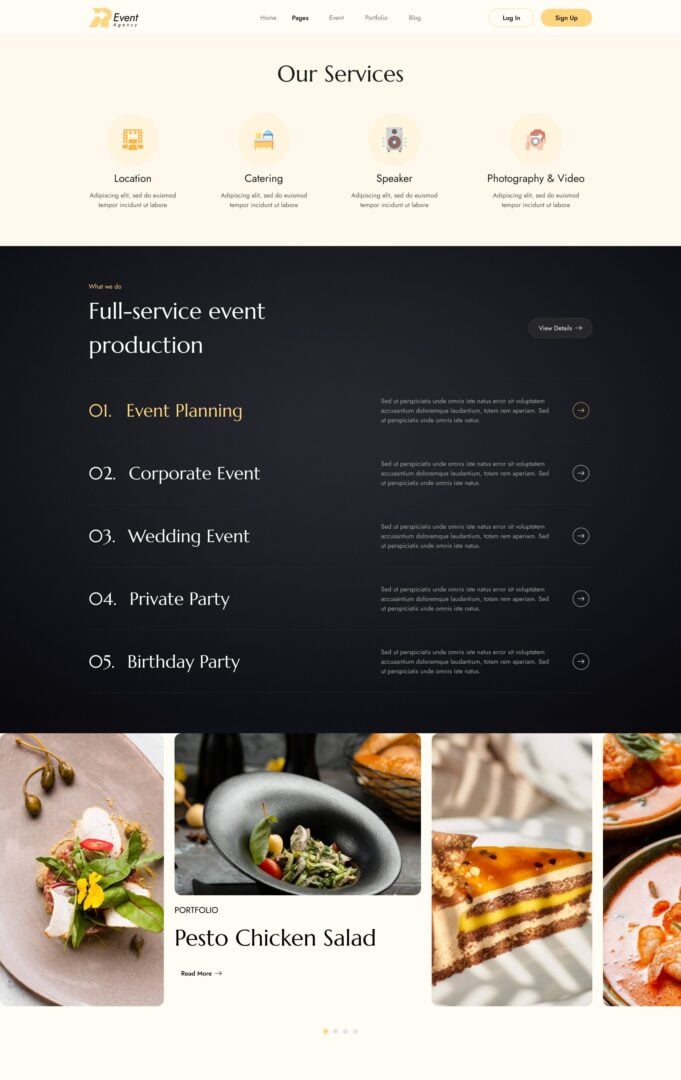
Task: Select the Photography & Video camera icon
Action: click(536, 139)
